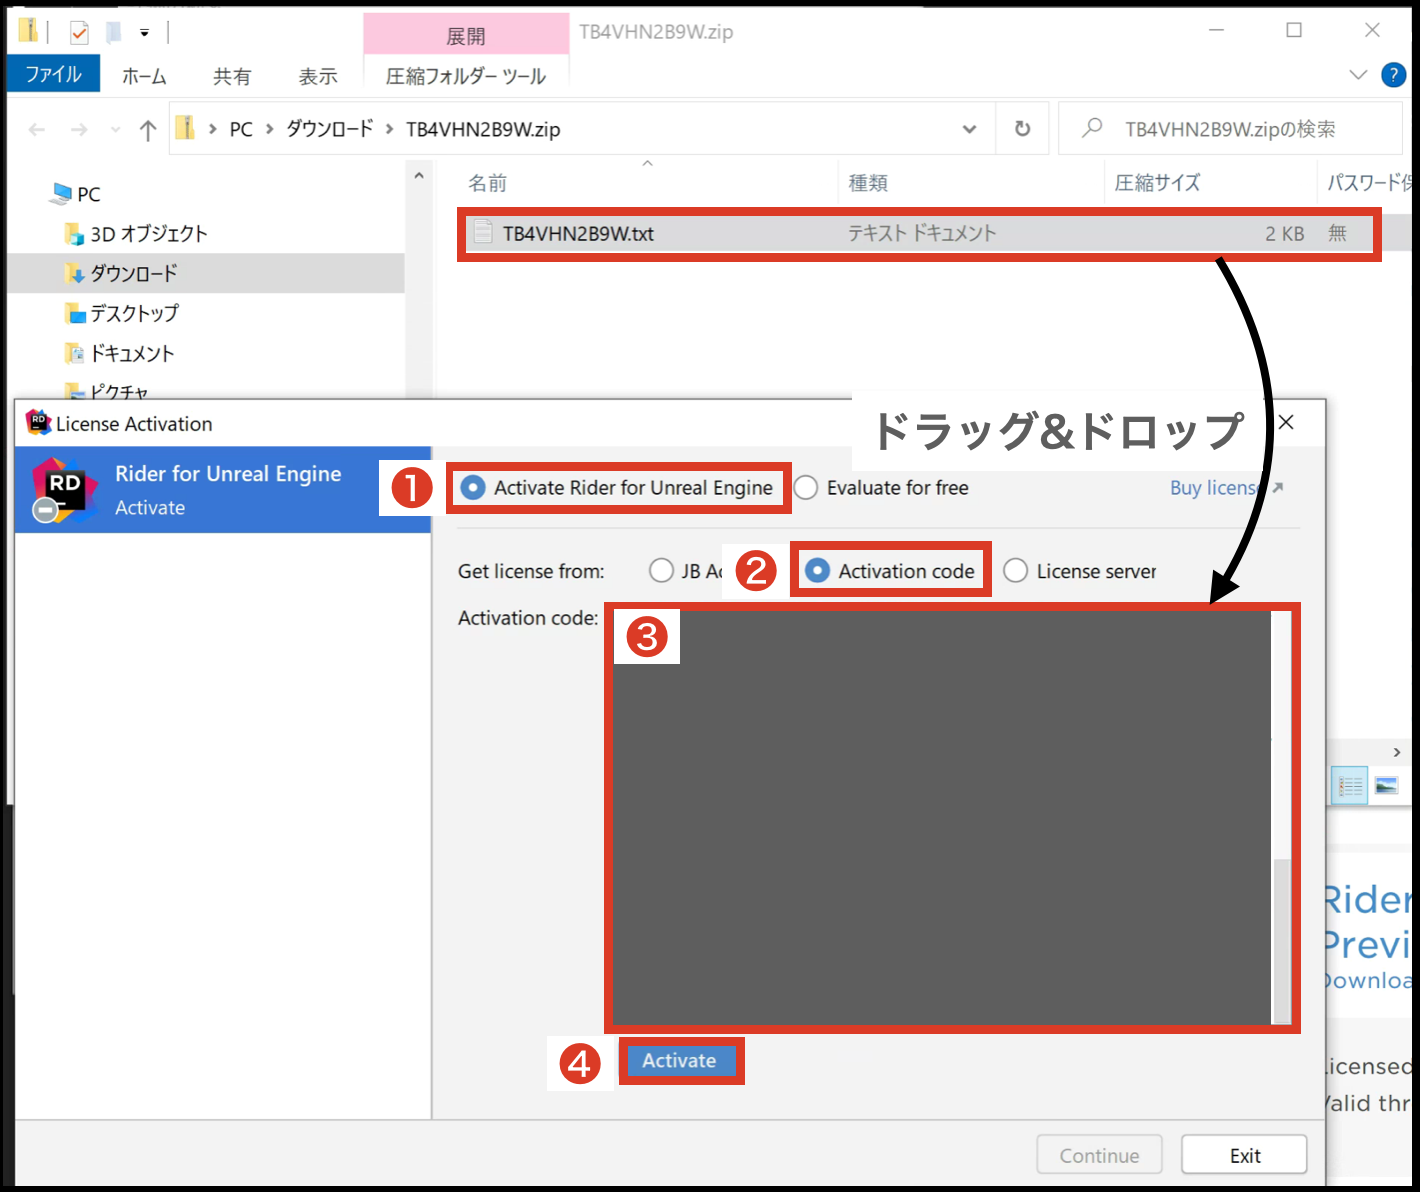Choose License server radio option
This screenshot has height=1192, width=1420.
click(1016, 571)
